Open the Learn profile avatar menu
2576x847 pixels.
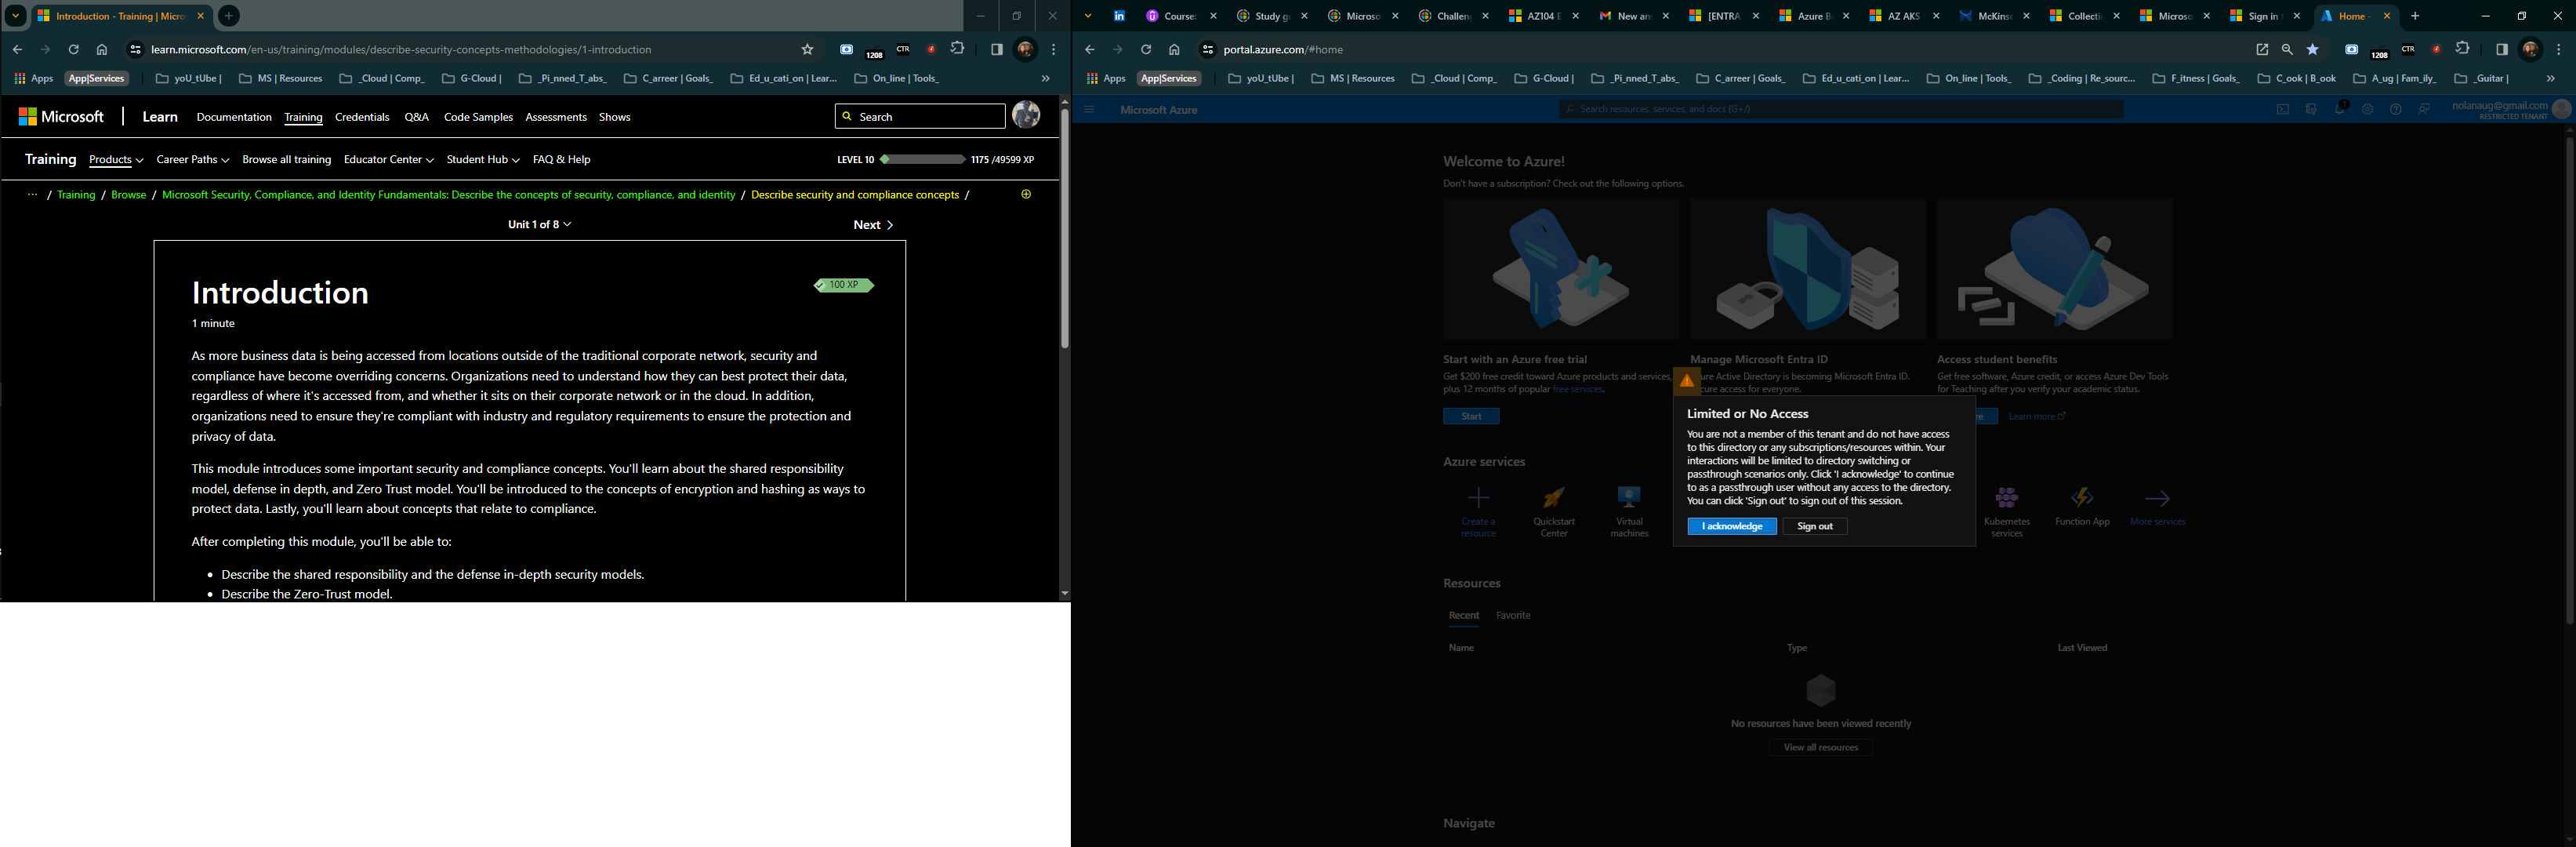click(1026, 115)
